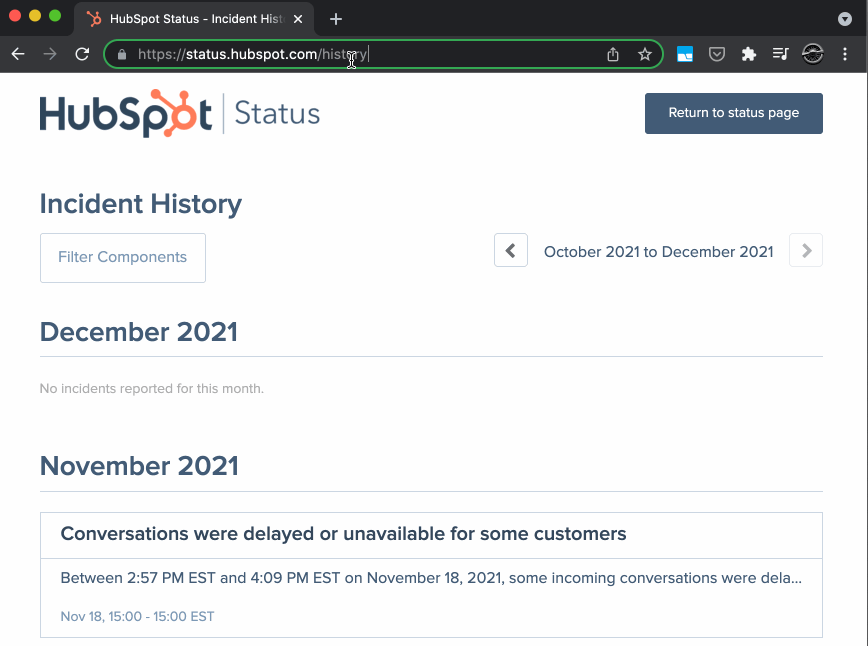Click the HubSpot Status logo
The width and height of the screenshot is (868, 646).
tap(180, 113)
